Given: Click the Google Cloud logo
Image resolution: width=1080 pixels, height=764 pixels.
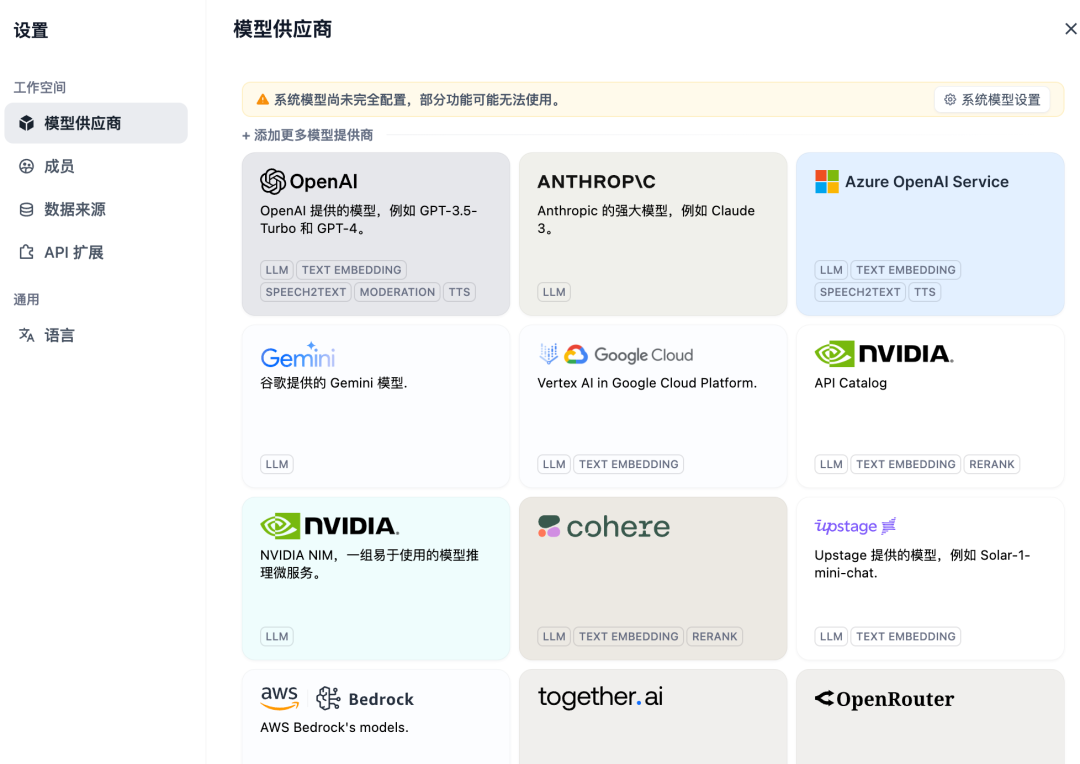Looking at the screenshot, I should [x=629, y=355].
